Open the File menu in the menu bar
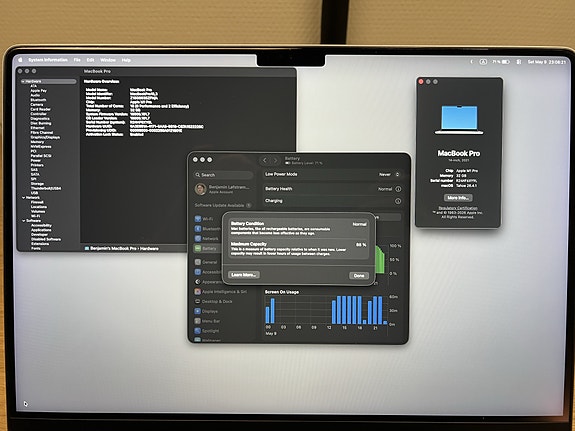Image resolution: width=575 pixels, height=431 pixels. pos(77,60)
